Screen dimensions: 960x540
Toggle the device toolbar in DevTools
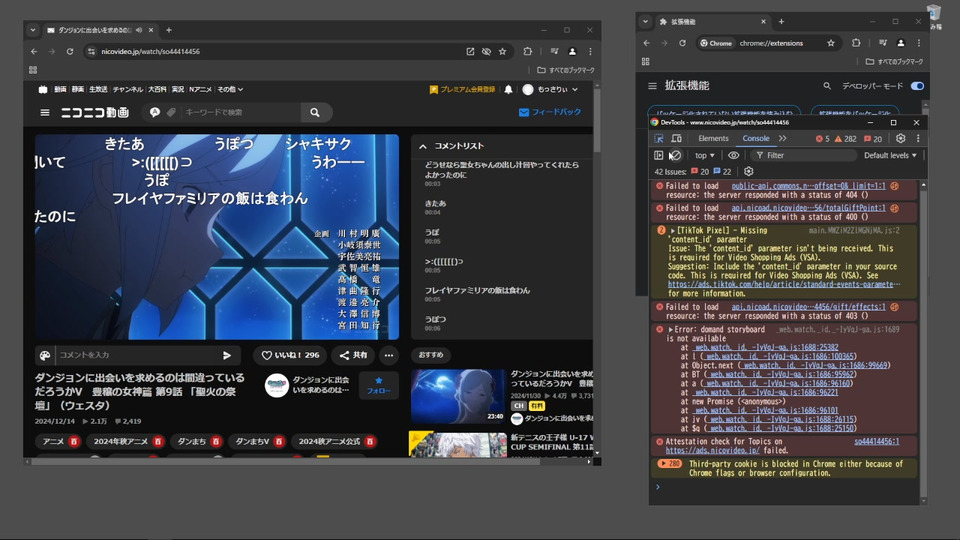coord(676,139)
